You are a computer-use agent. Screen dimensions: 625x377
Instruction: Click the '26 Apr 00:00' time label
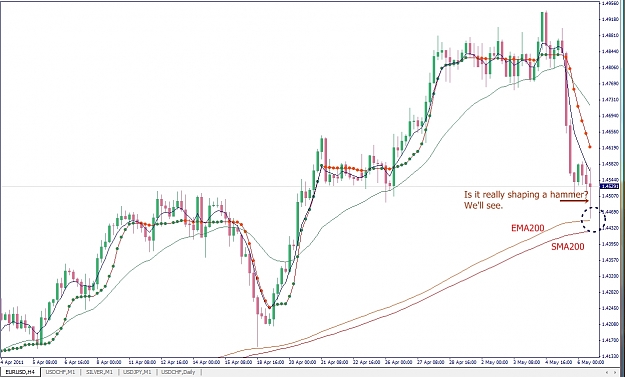pyautogui.click(x=400, y=362)
